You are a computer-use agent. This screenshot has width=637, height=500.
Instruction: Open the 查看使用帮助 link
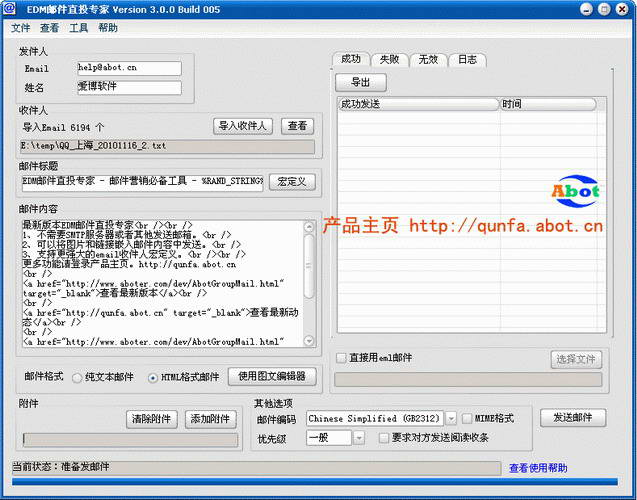coord(538,468)
